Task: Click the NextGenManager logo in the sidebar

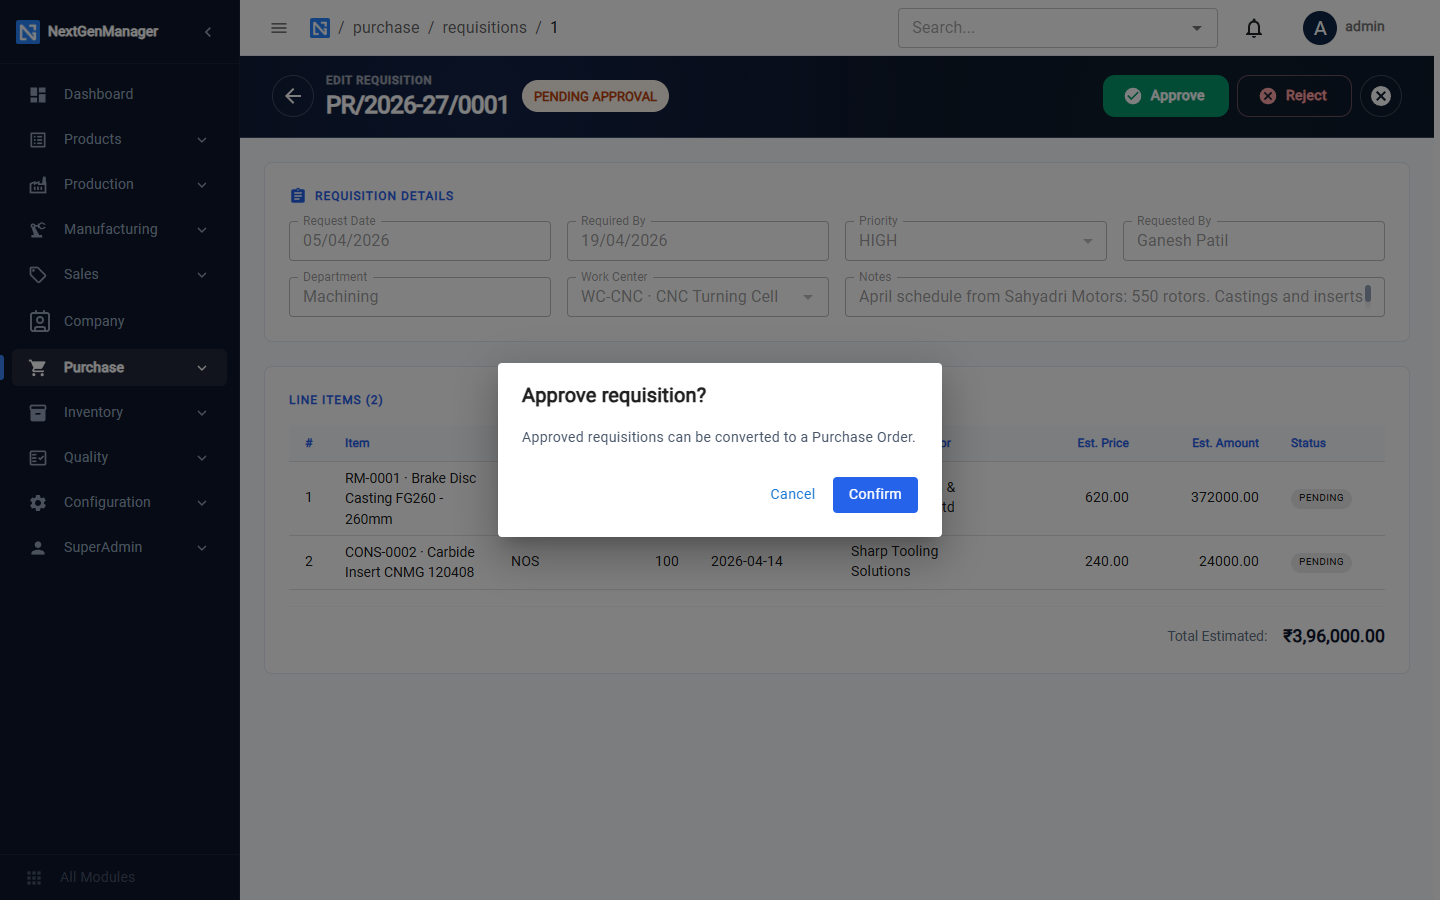Action: pos(28,32)
